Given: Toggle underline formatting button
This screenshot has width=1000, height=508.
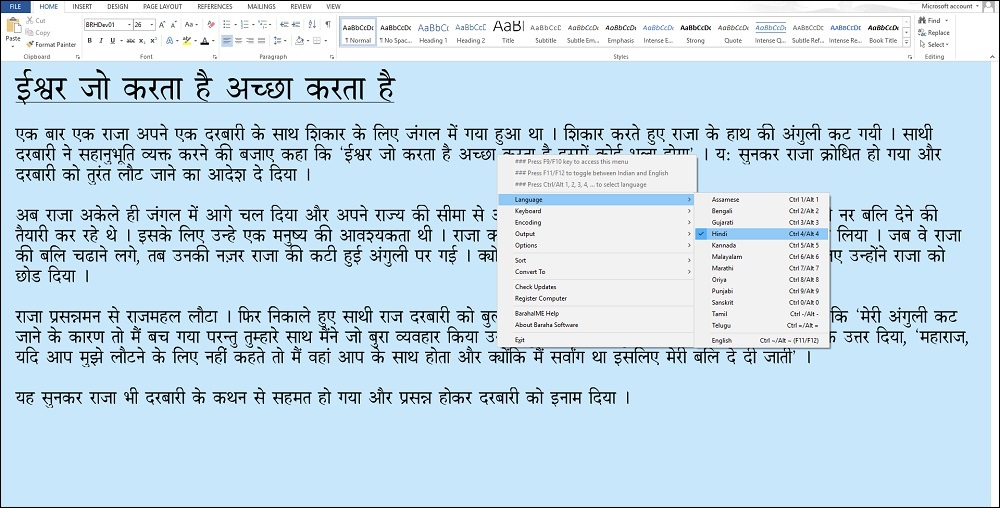Looking at the screenshot, I should tap(112, 41).
